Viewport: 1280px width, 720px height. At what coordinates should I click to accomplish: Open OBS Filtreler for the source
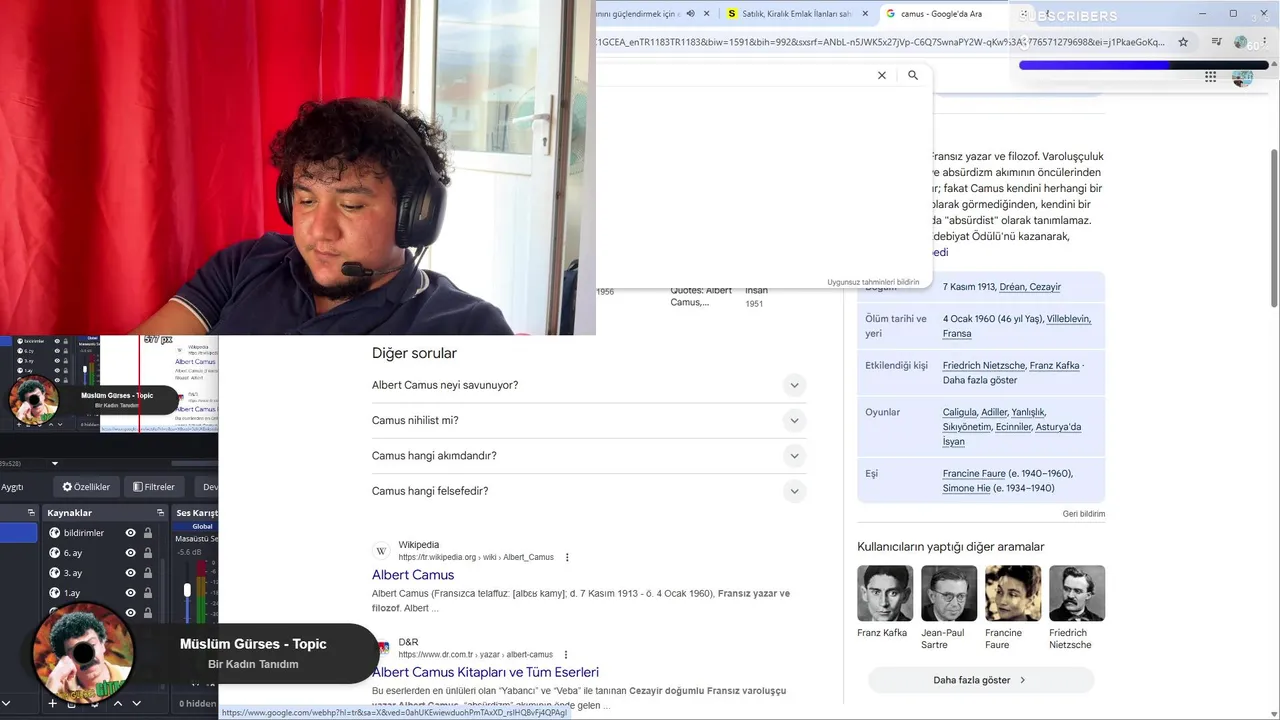[153, 487]
